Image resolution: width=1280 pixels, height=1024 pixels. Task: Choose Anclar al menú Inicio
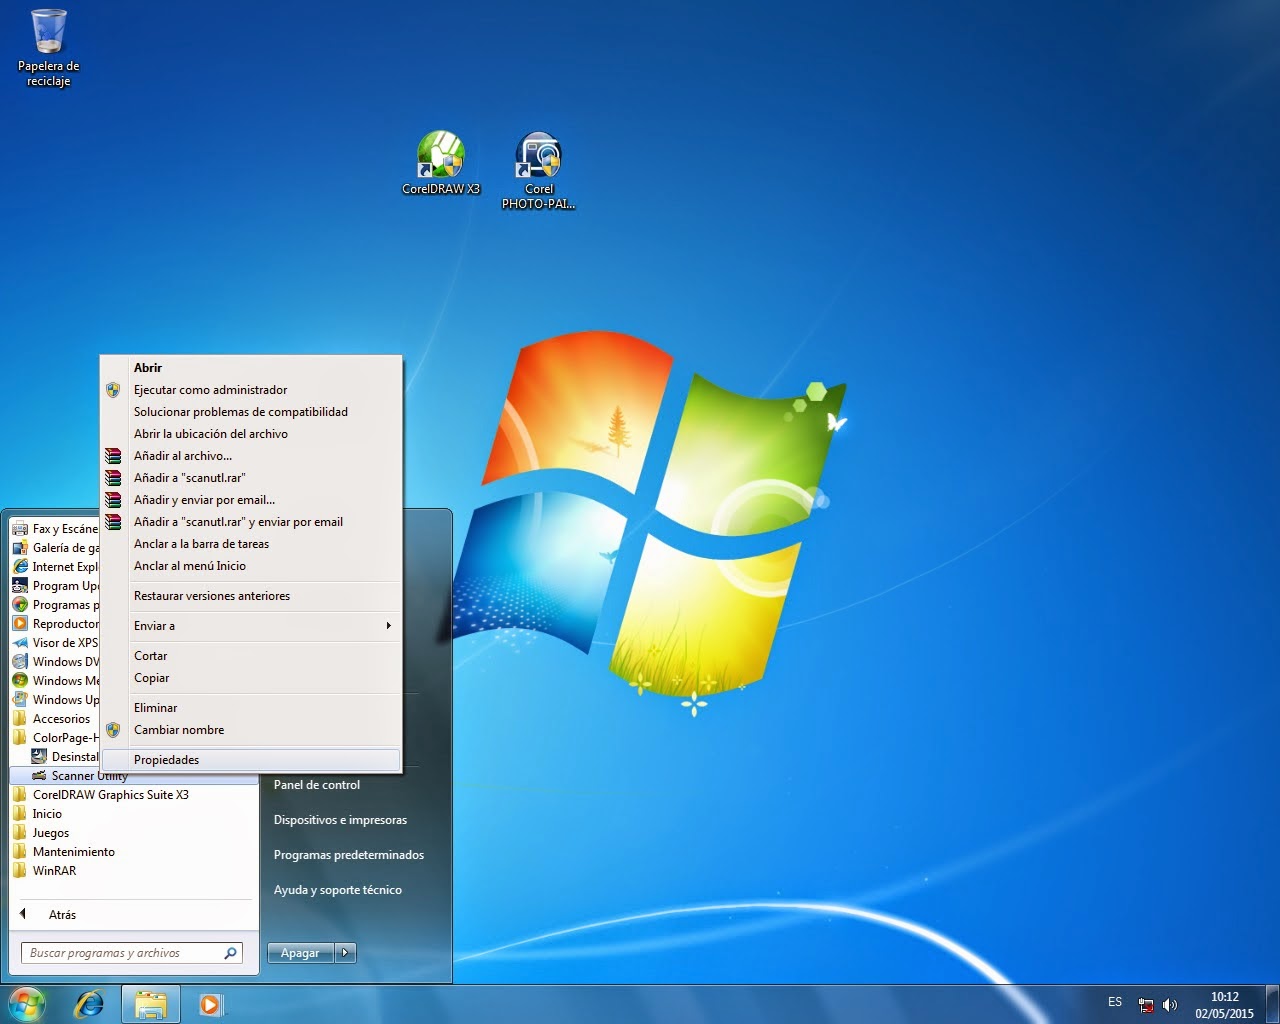251,566
